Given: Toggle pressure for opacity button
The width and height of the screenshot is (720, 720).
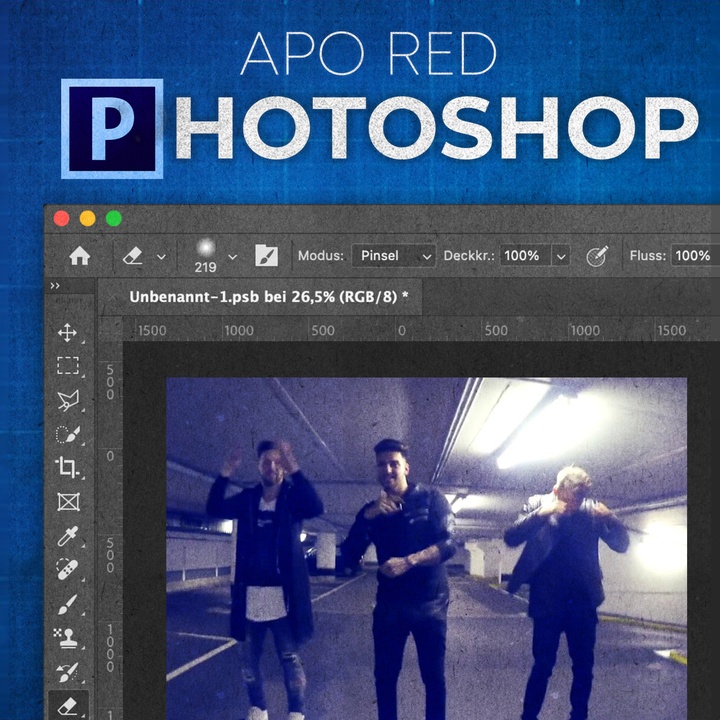Looking at the screenshot, I should [597, 256].
